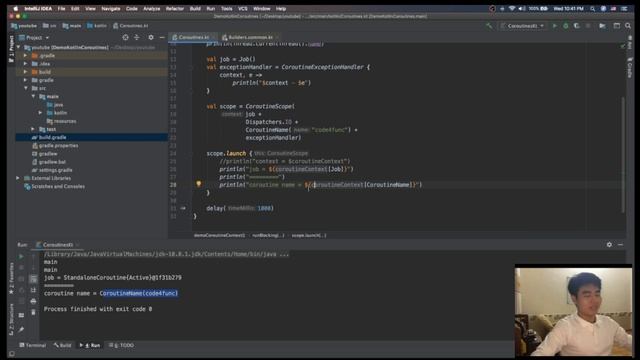This screenshot has height=360, width=640.
Task: Click the stop icon in Run panel
Action: [x=21, y=268]
